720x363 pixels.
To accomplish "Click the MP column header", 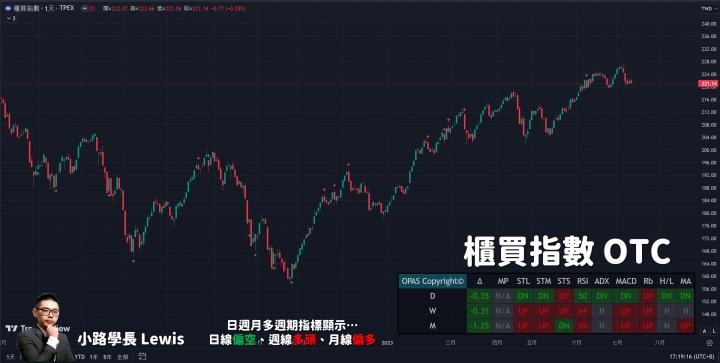I will pyautogui.click(x=503, y=281).
